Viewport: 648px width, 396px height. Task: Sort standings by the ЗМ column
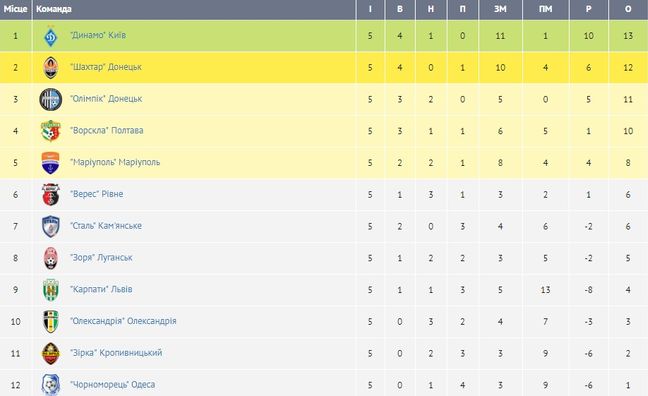pyautogui.click(x=500, y=9)
